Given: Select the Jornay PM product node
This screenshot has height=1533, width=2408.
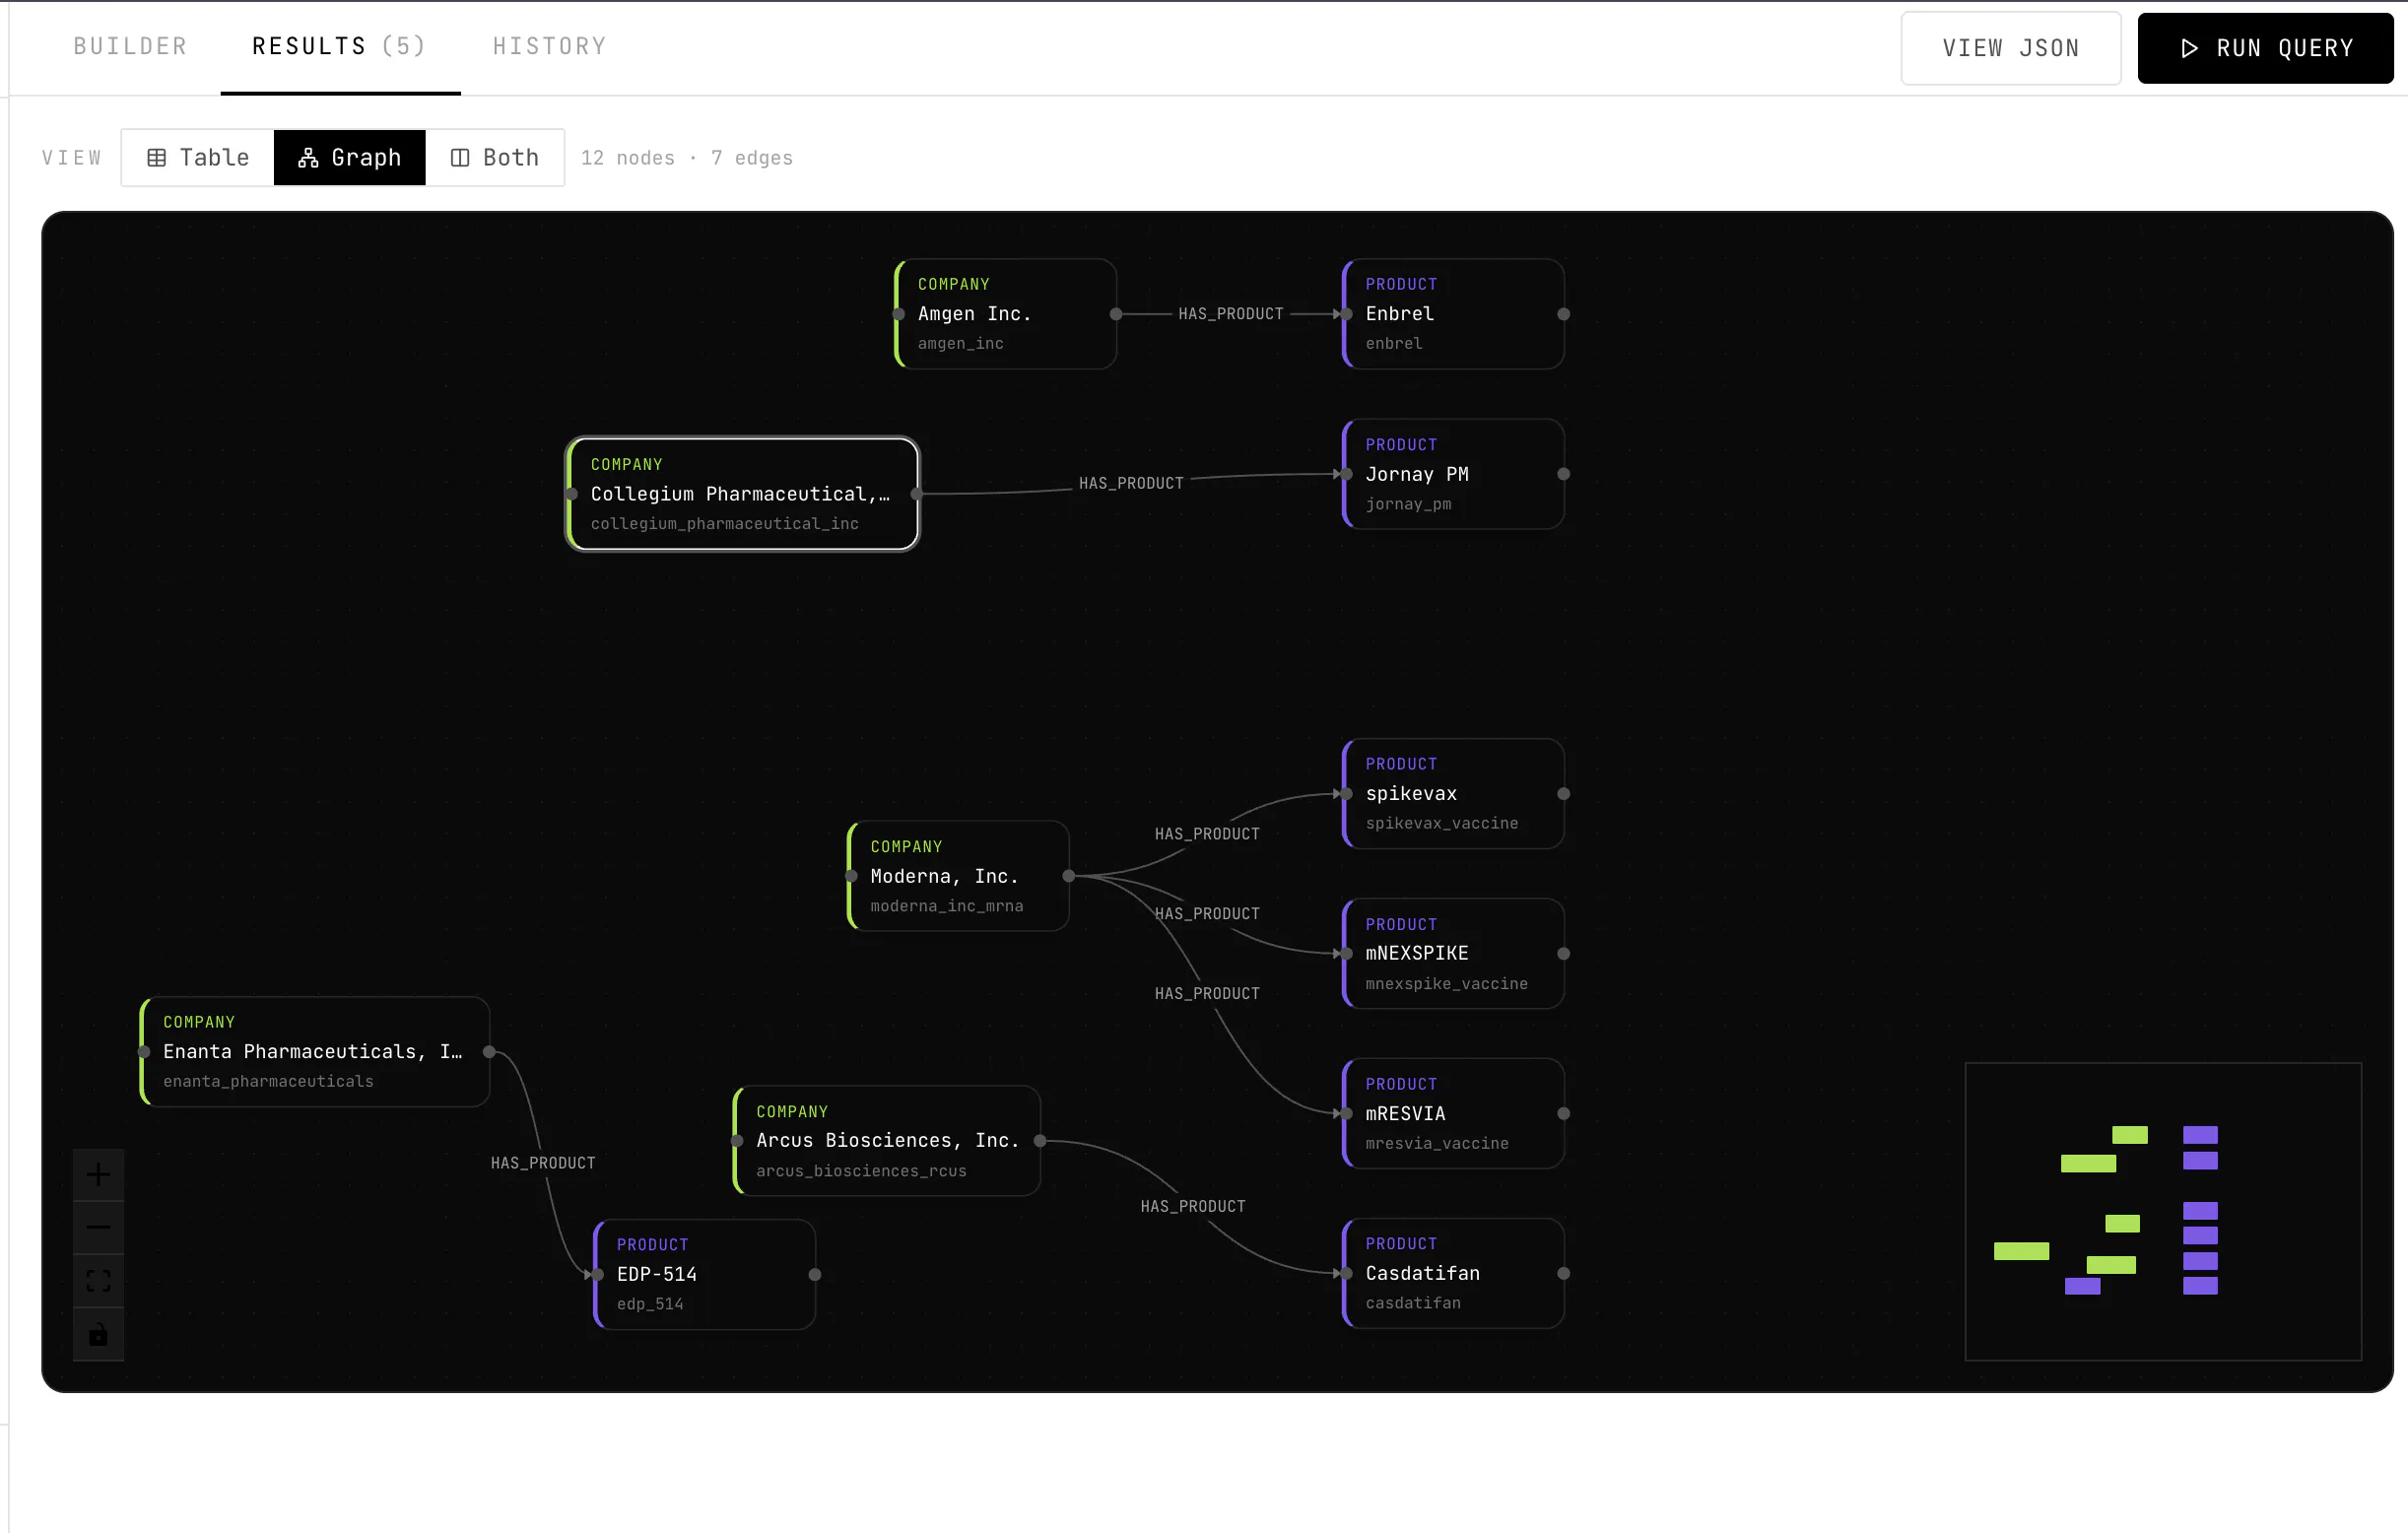Looking at the screenshot, I should click(x=1453, y=474).
